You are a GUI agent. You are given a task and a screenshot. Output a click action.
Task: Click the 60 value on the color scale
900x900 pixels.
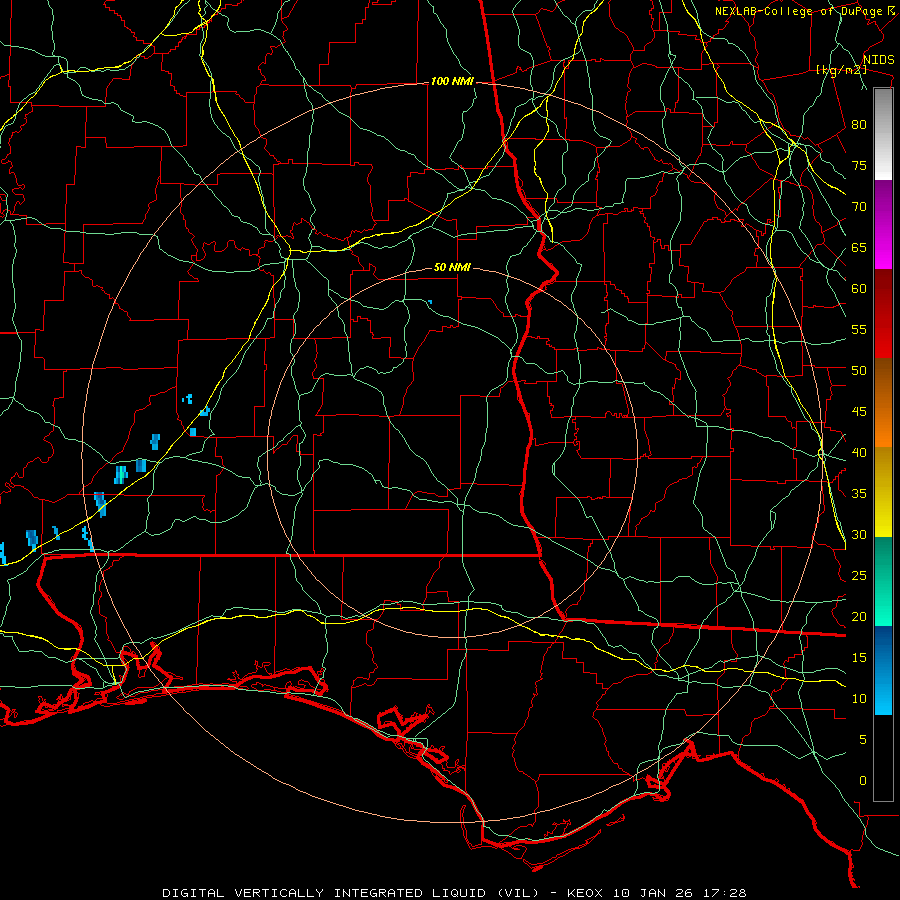click(x=859, y=289)
